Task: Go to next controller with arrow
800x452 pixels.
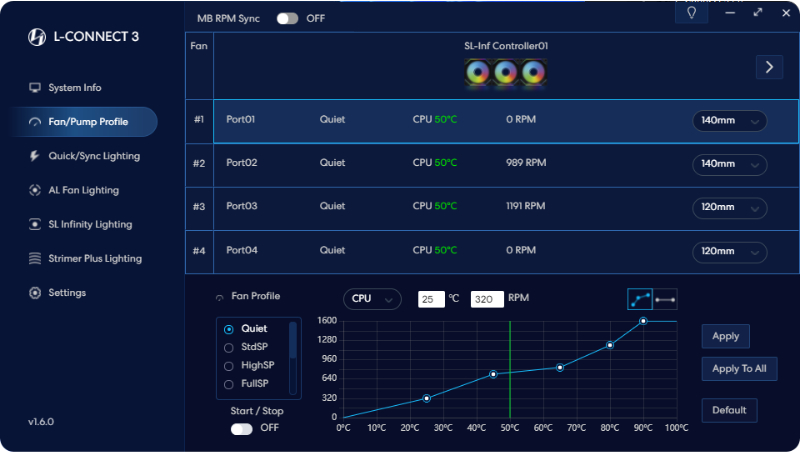Action: (768, 67)
